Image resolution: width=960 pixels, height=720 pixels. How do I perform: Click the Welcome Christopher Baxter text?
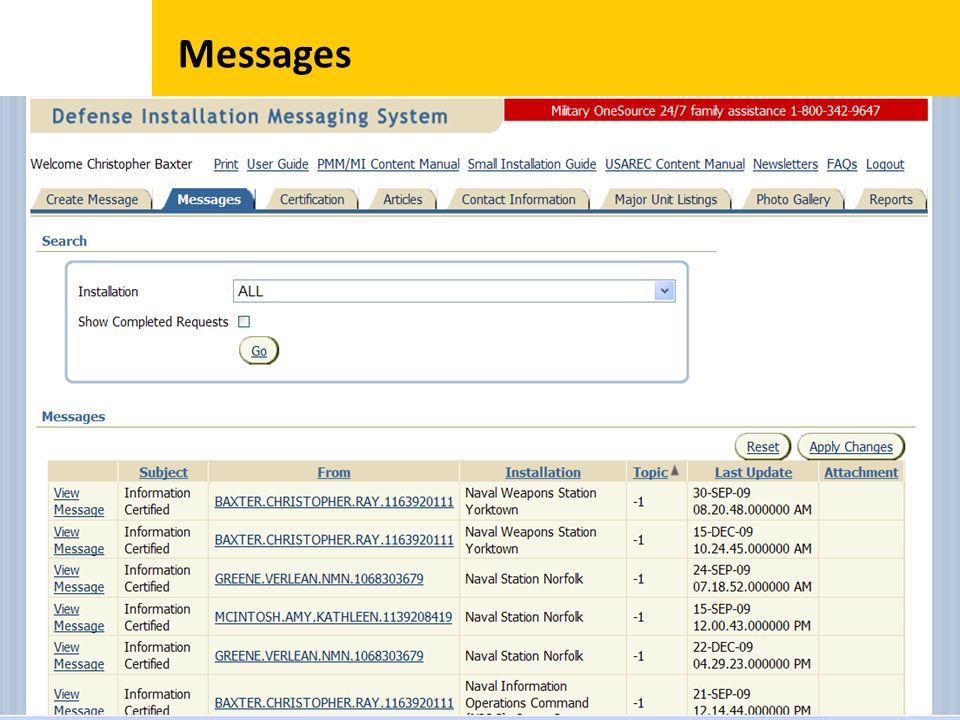111,164
